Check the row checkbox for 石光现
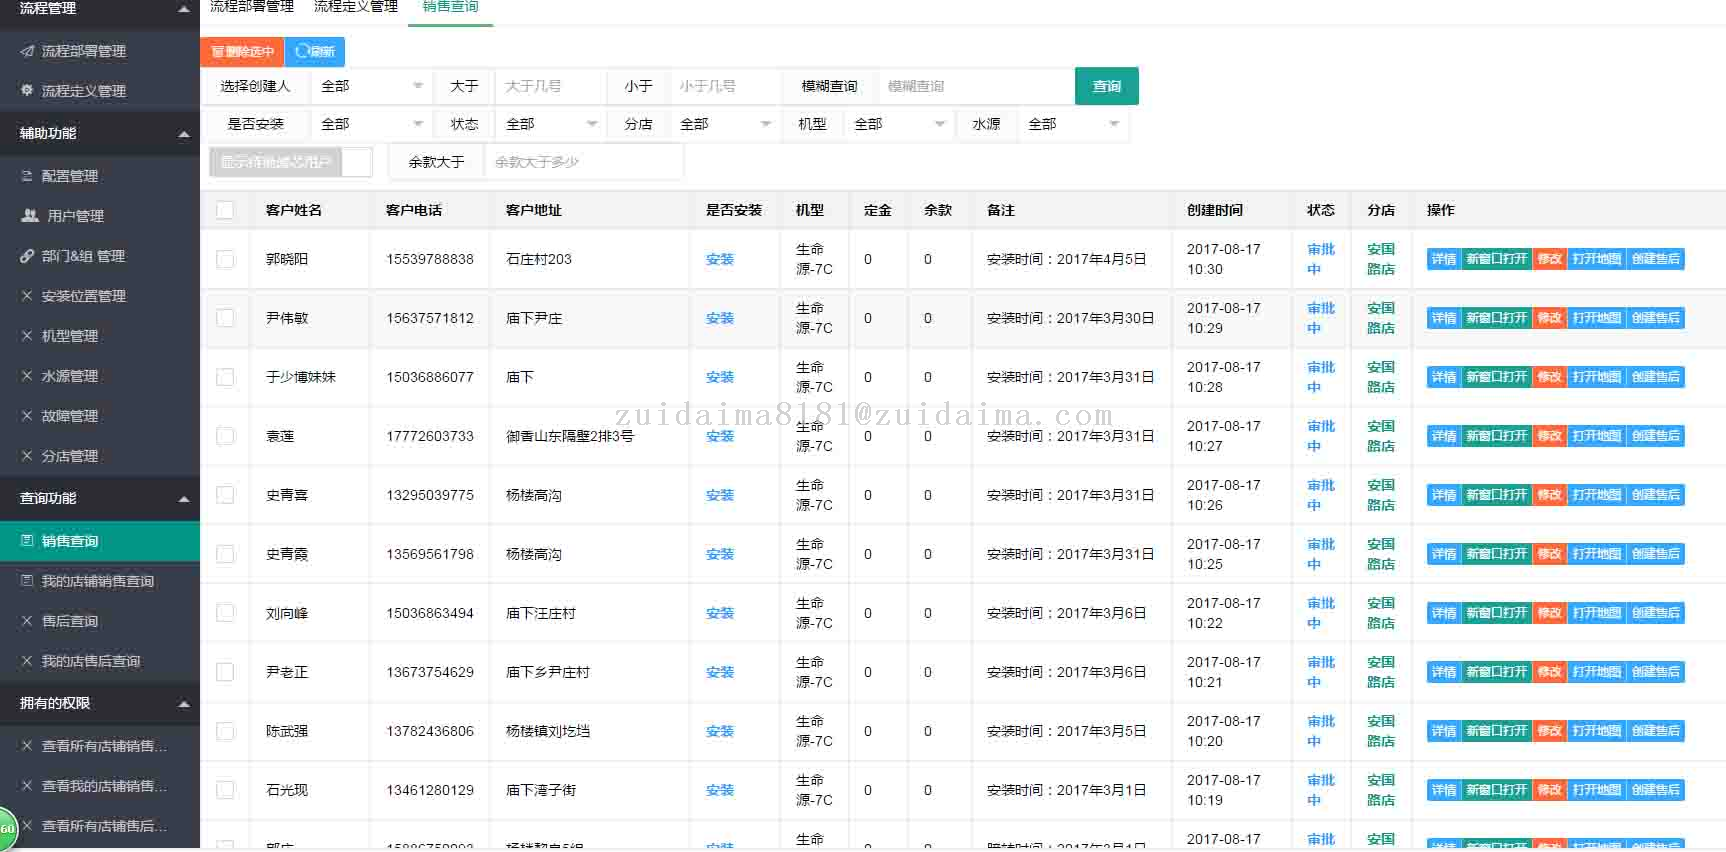The height and width of the screenshot is (852, 1726). click(x=225, y=790)
